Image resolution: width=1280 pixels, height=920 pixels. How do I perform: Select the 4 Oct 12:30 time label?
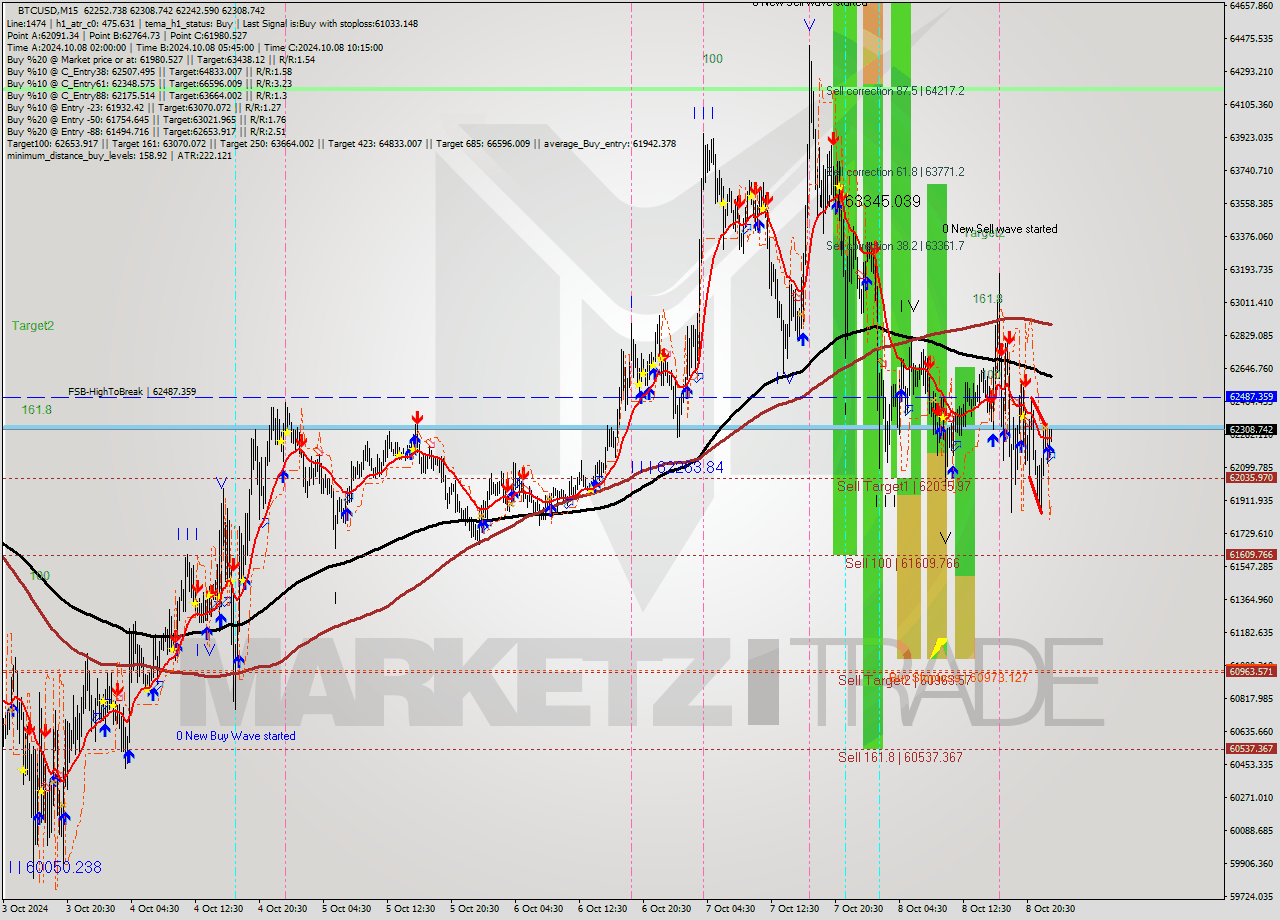pos(219,909)
